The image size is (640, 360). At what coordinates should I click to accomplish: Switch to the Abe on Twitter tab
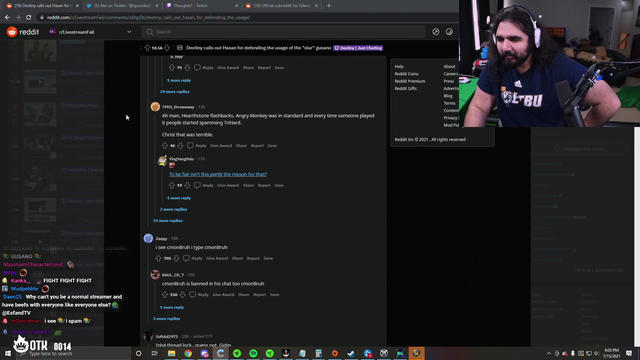pyautogui.click(x=122, y=6)
